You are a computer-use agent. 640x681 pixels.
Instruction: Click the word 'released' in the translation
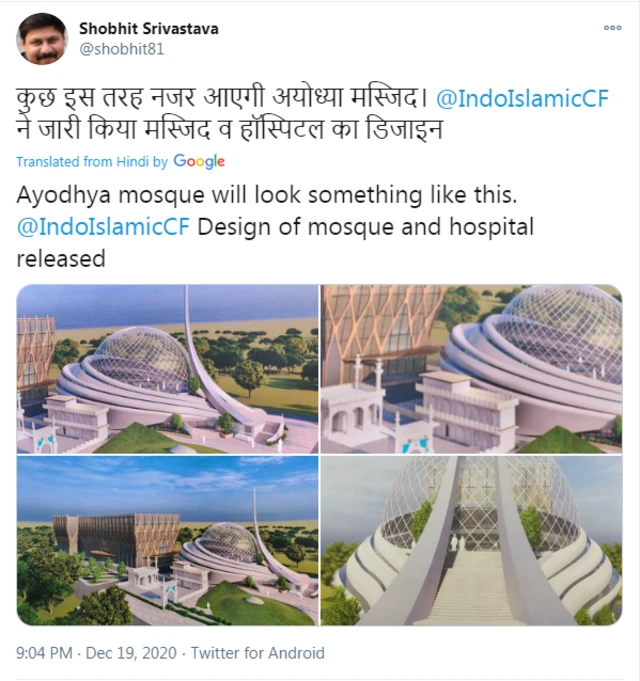[x=61, y=259]
